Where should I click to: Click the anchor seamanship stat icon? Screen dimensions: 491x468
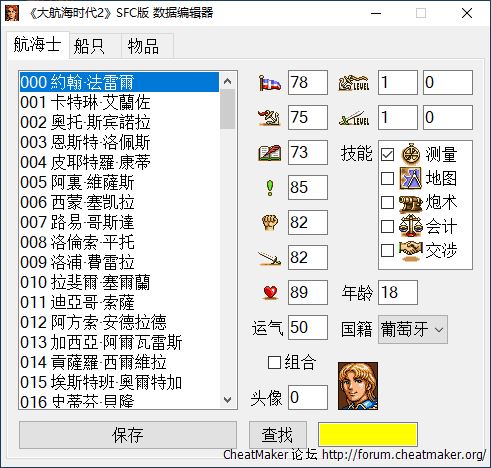click(x=269, y=118)
